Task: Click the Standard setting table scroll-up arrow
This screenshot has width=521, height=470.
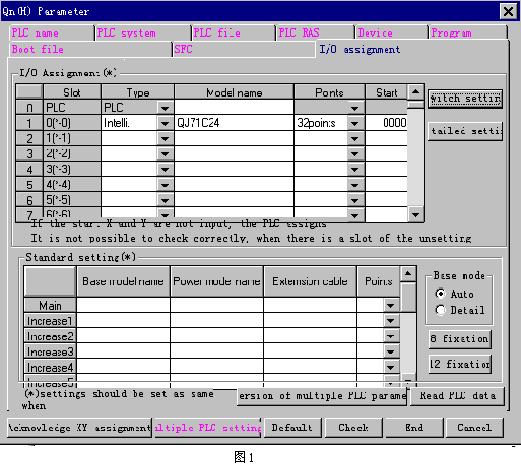Action: (x=408, y=274)
